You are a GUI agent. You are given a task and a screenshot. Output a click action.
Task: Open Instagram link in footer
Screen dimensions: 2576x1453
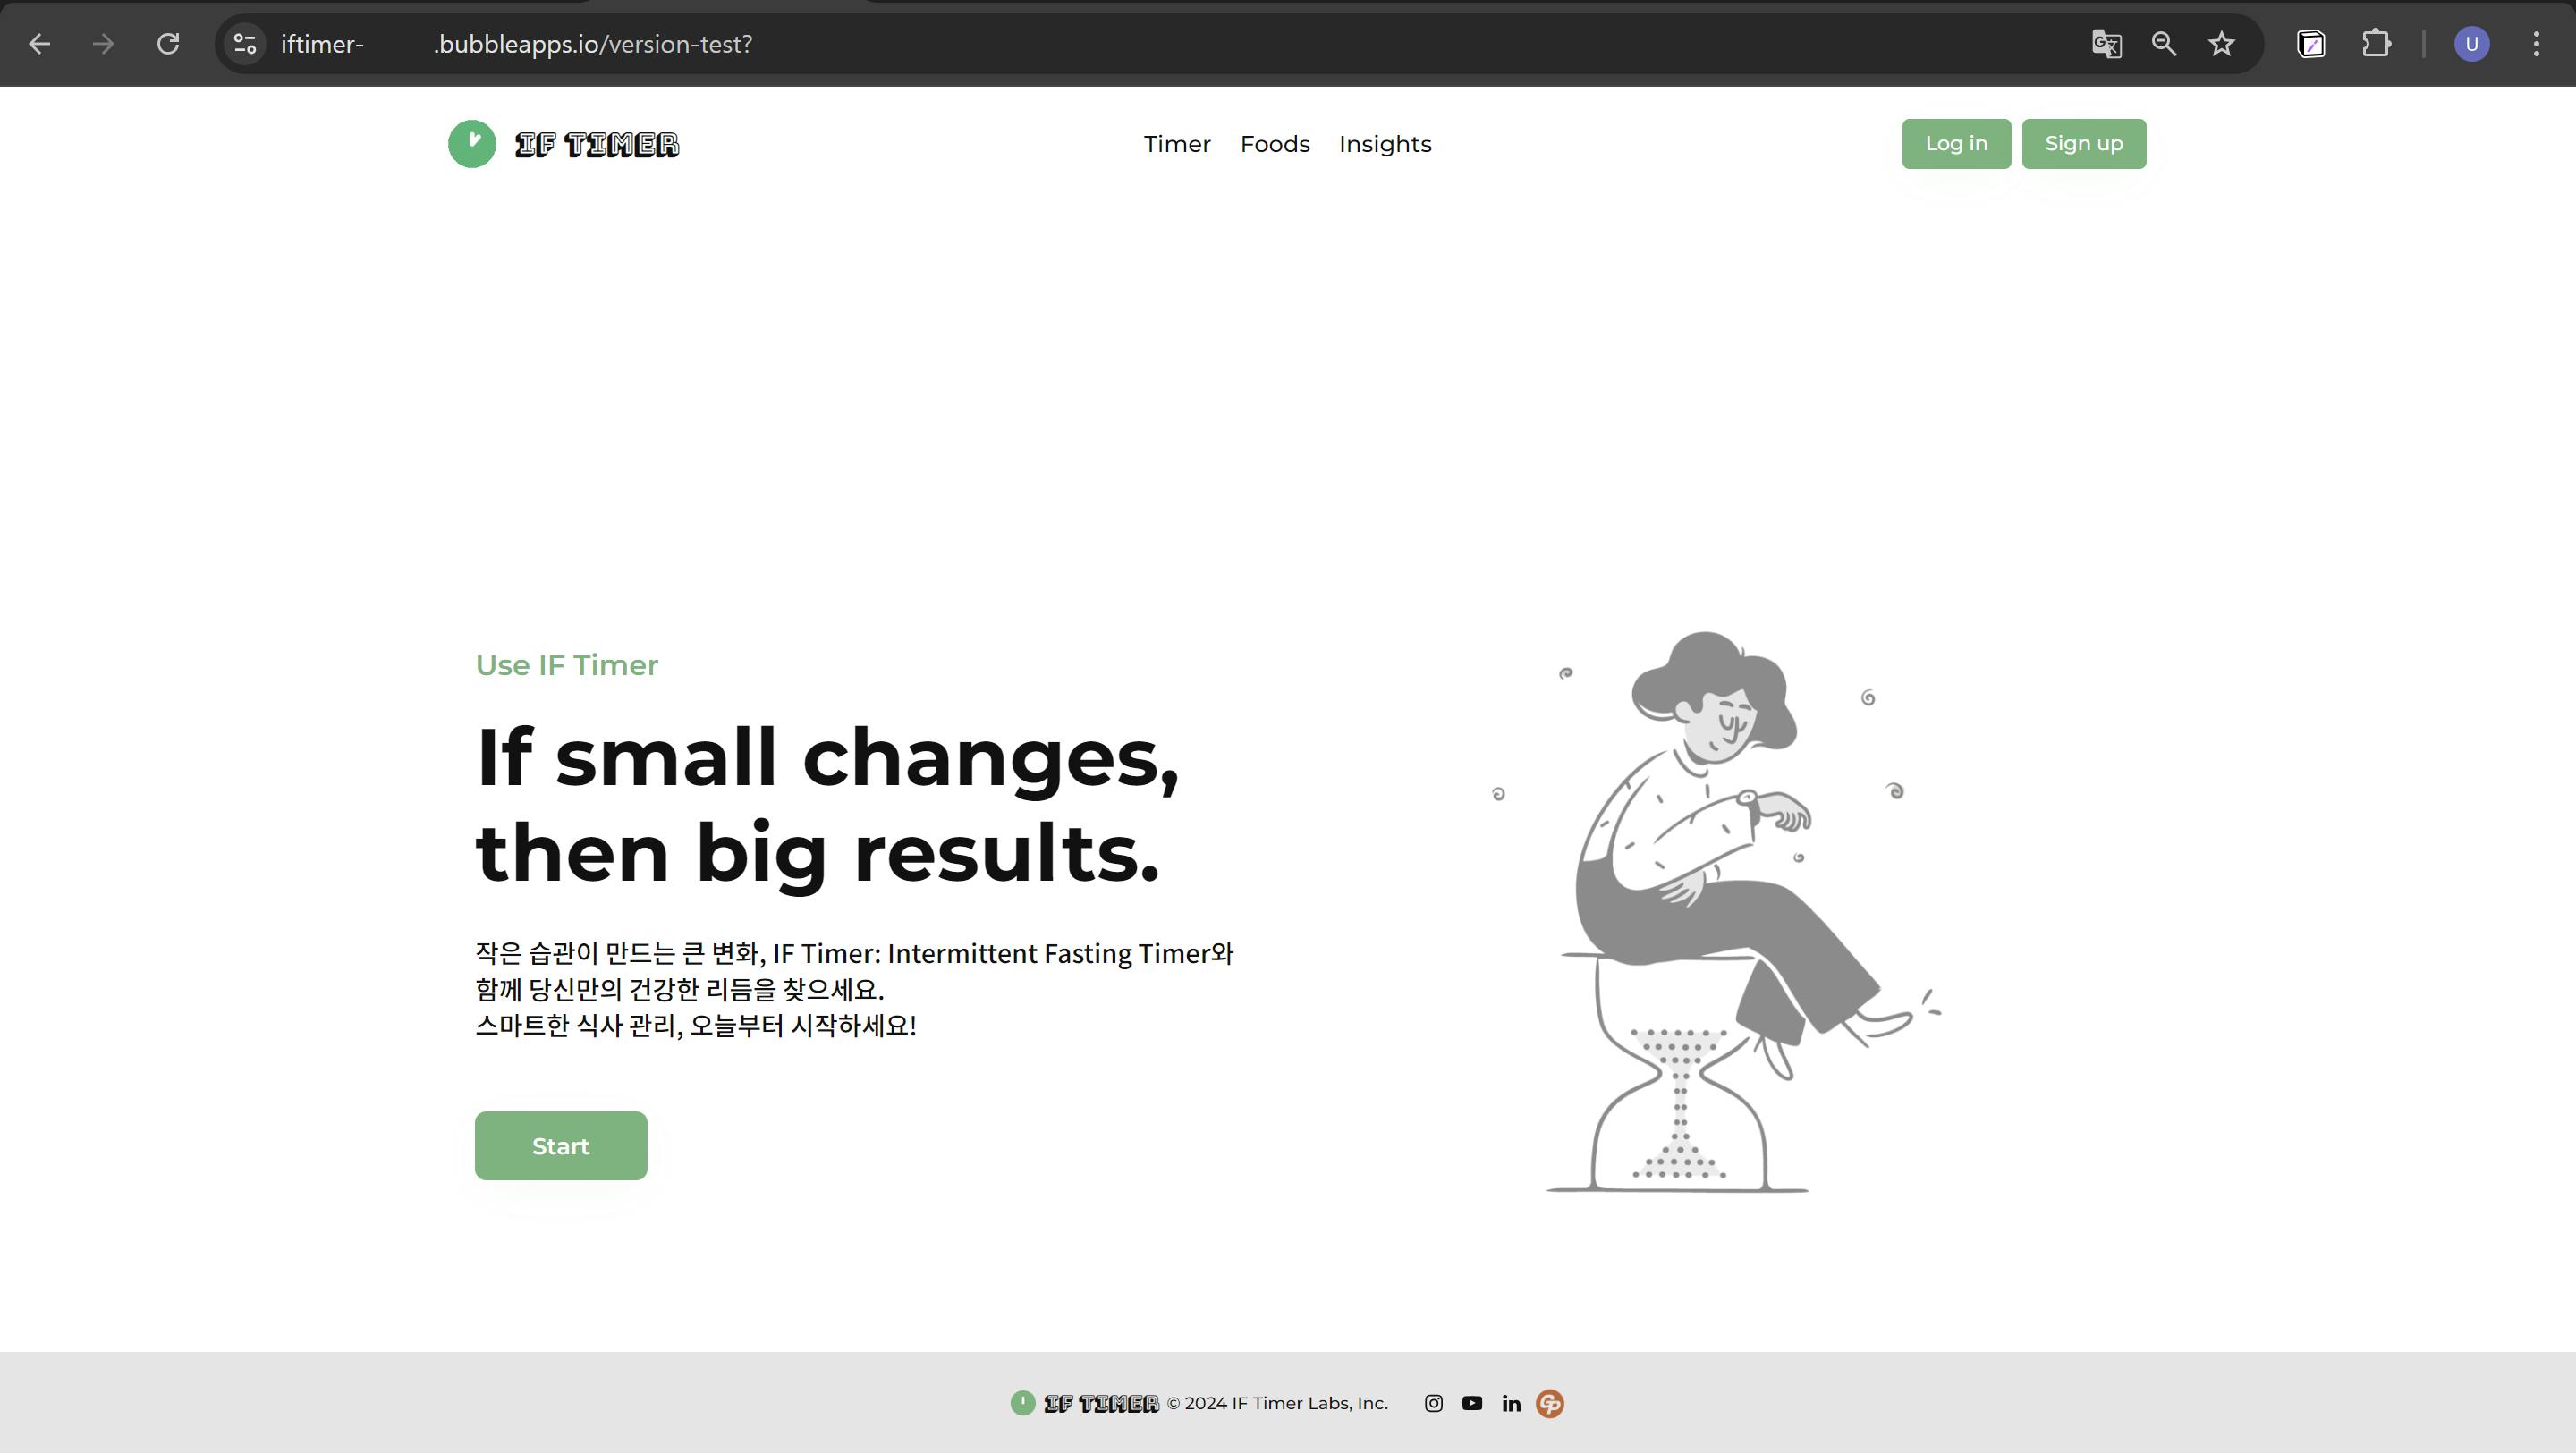click(1433, 1403)
